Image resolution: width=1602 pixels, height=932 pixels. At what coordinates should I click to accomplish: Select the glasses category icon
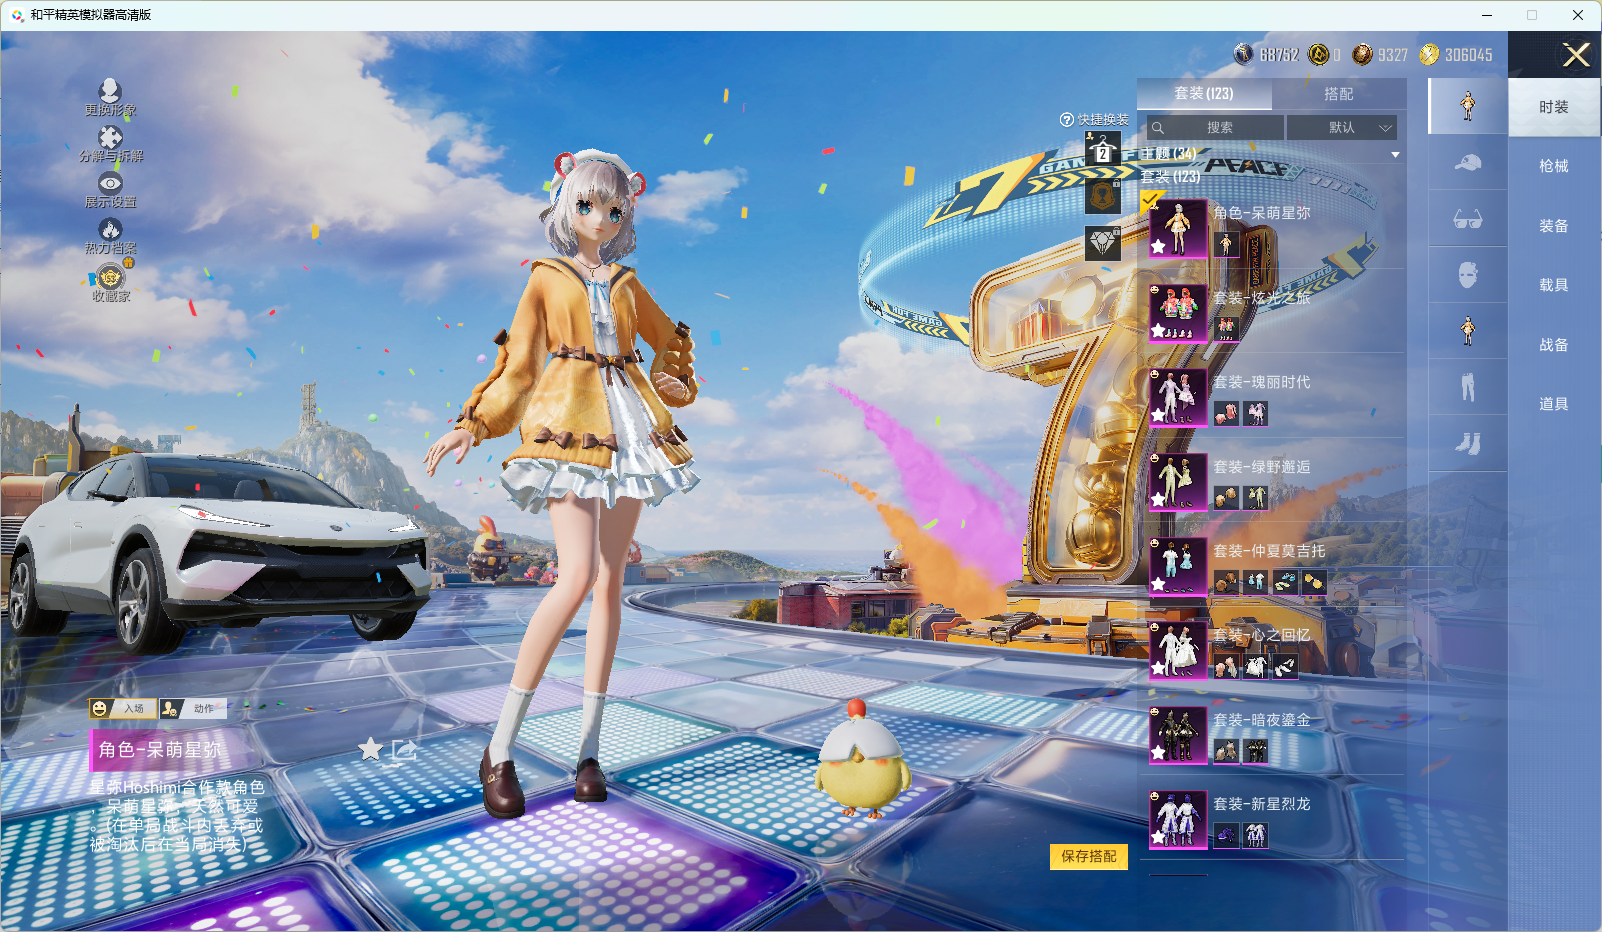click(1467, 219)
